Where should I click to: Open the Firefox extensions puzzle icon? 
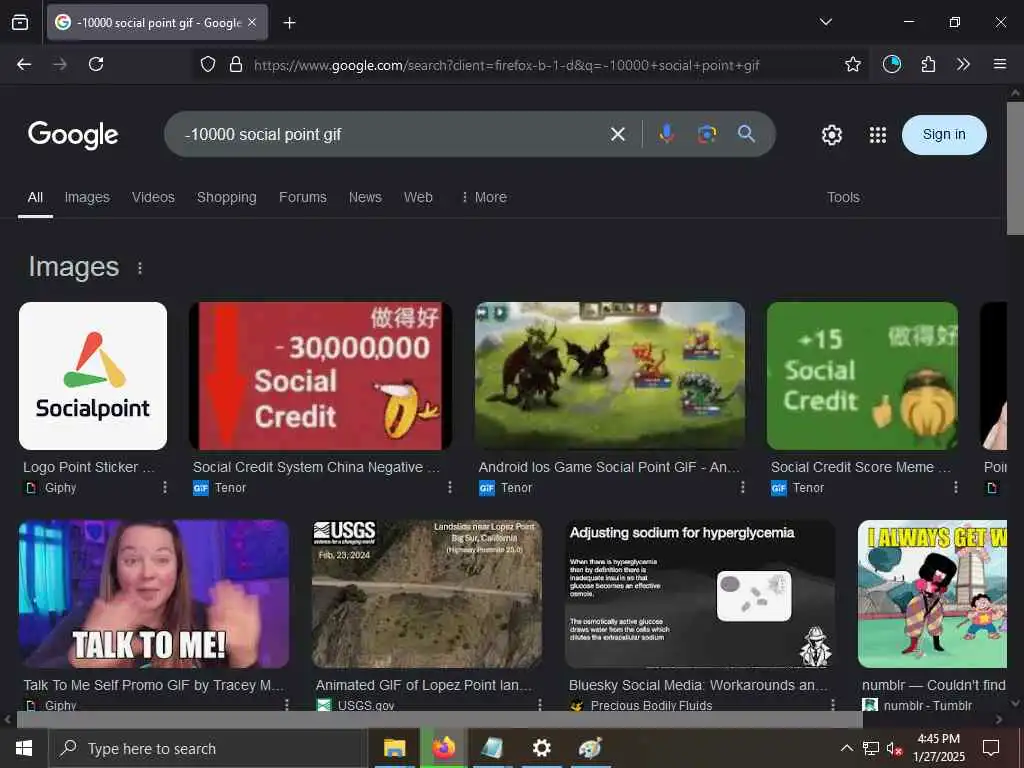(x=928, y=64)
